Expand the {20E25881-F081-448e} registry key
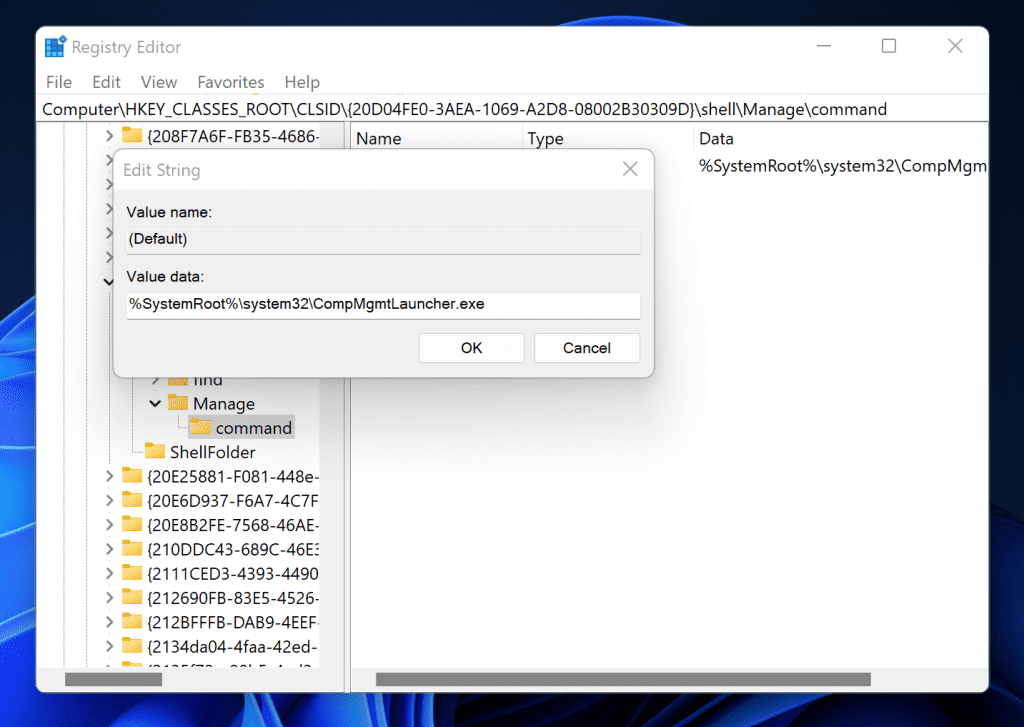The image size is (1024, 727). point(112,476)
